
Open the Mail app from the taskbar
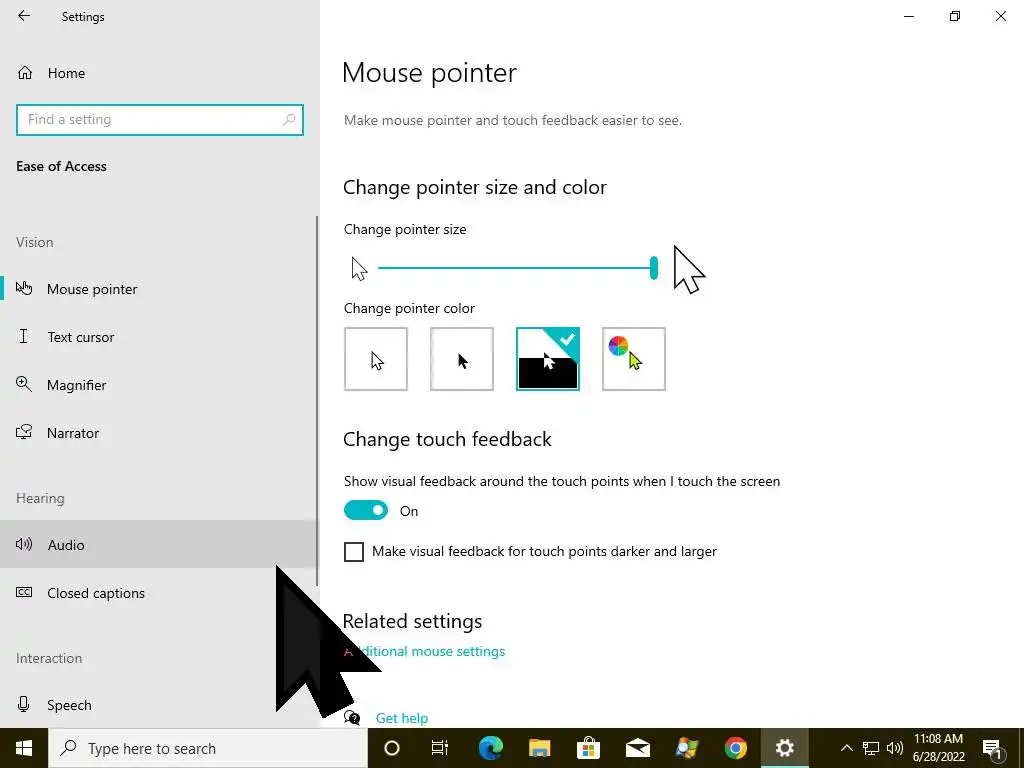(637, 748)
